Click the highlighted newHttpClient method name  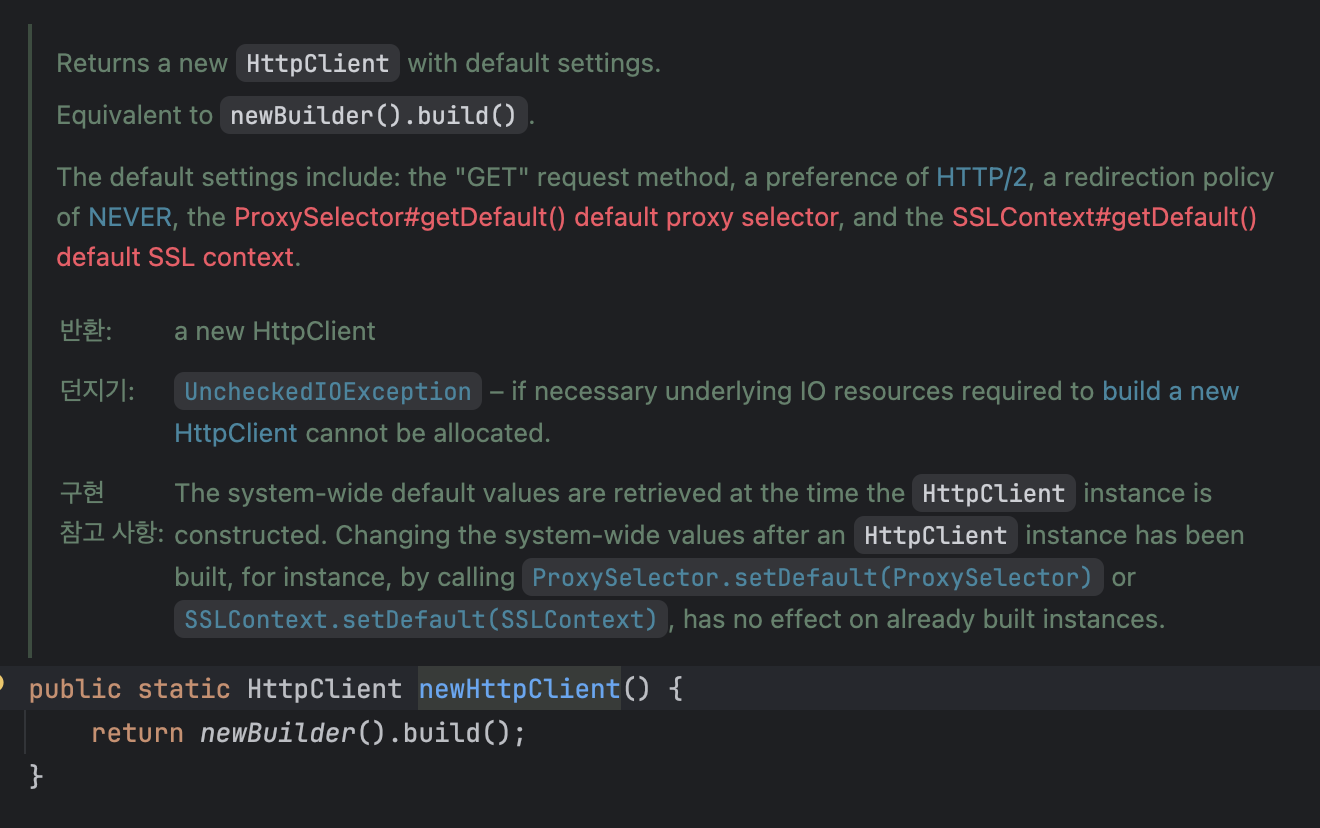click(520, 689)
